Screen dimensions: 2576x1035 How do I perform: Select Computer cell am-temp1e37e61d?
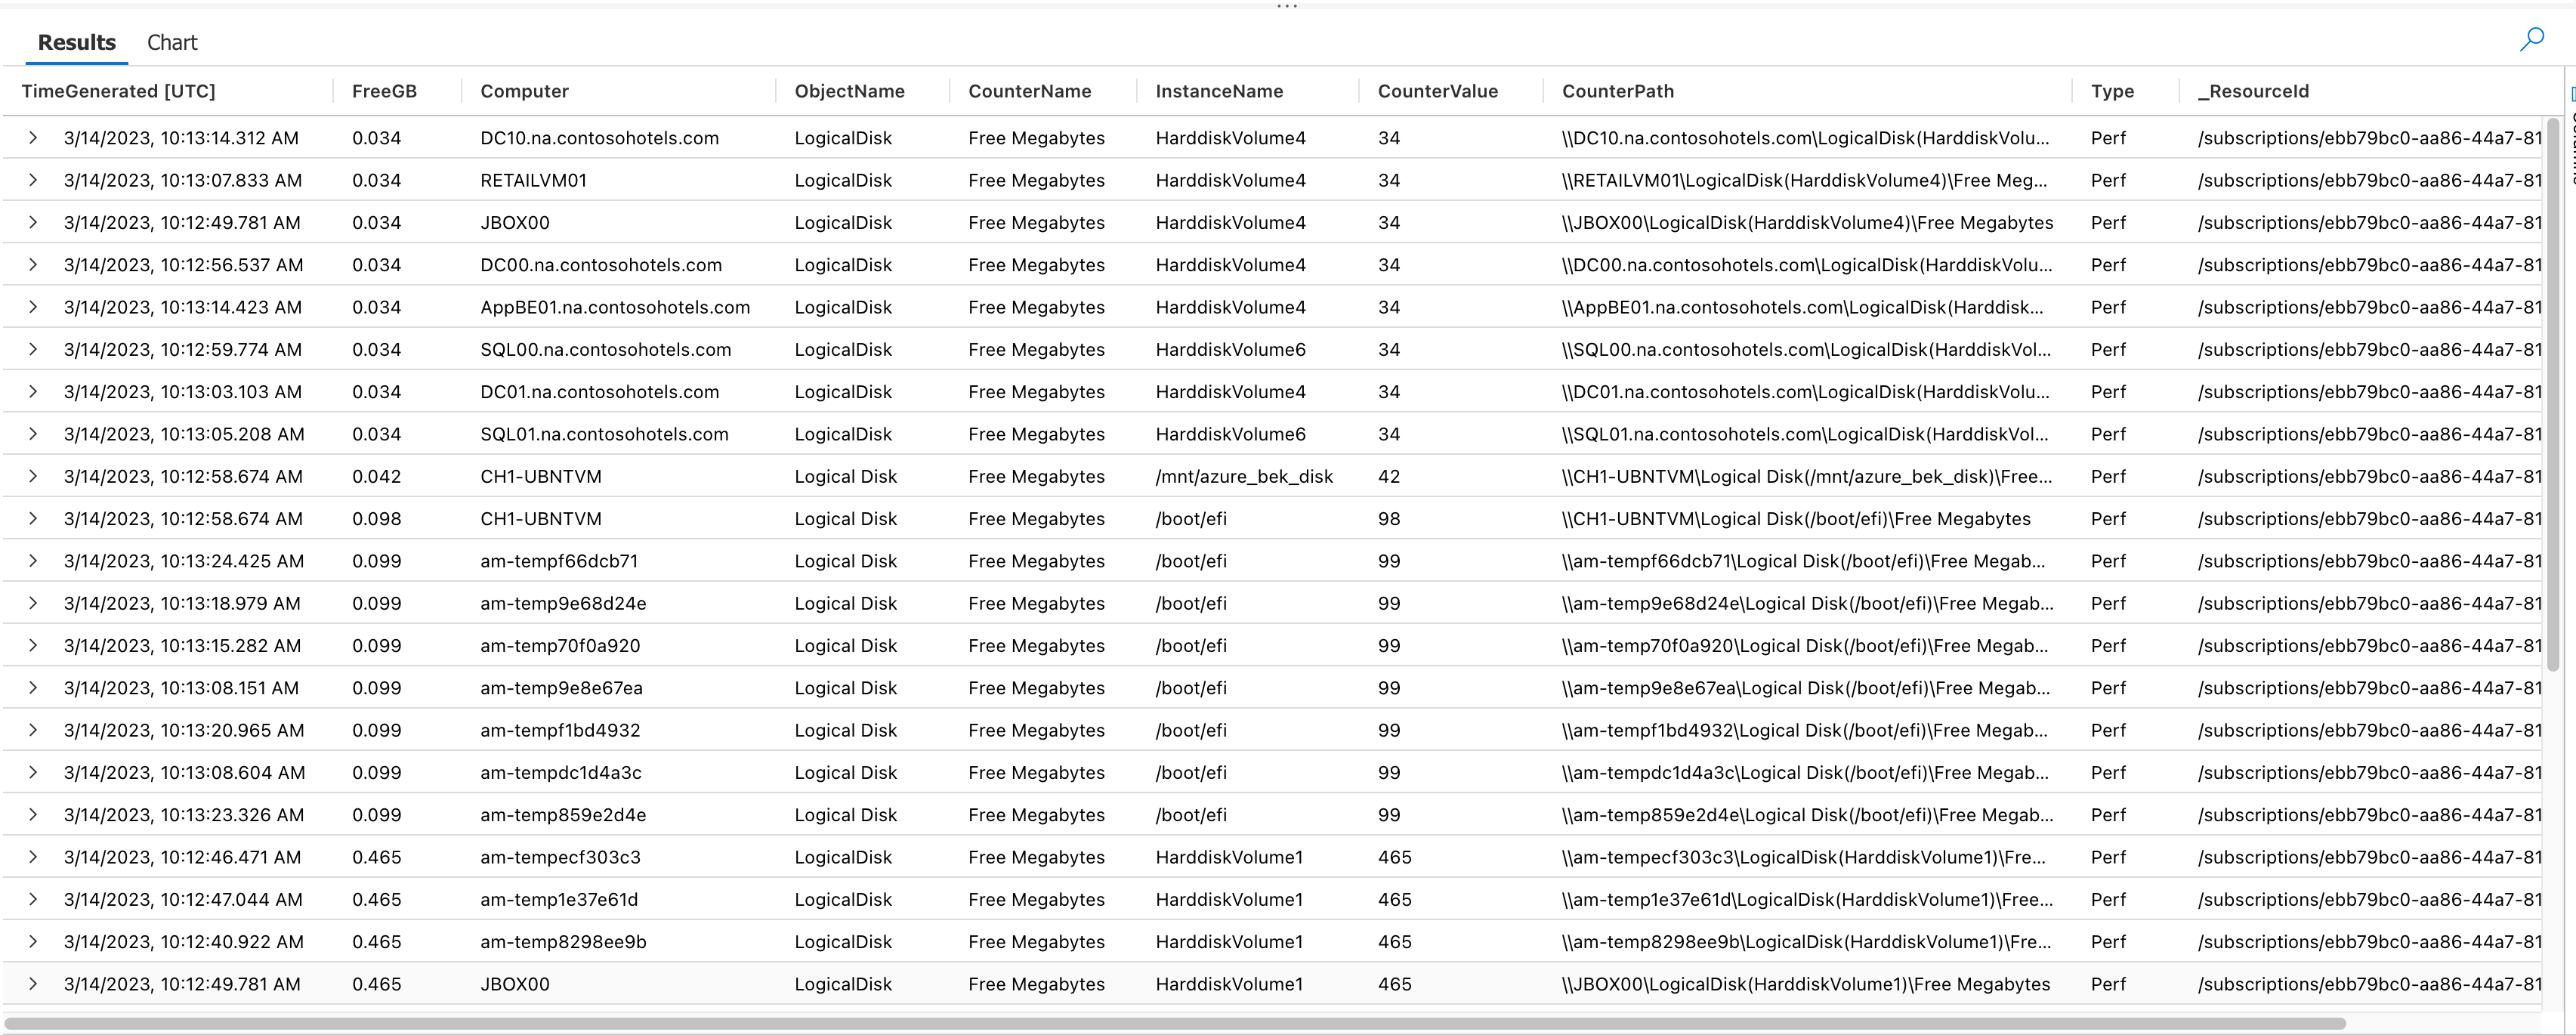(559, 899)
